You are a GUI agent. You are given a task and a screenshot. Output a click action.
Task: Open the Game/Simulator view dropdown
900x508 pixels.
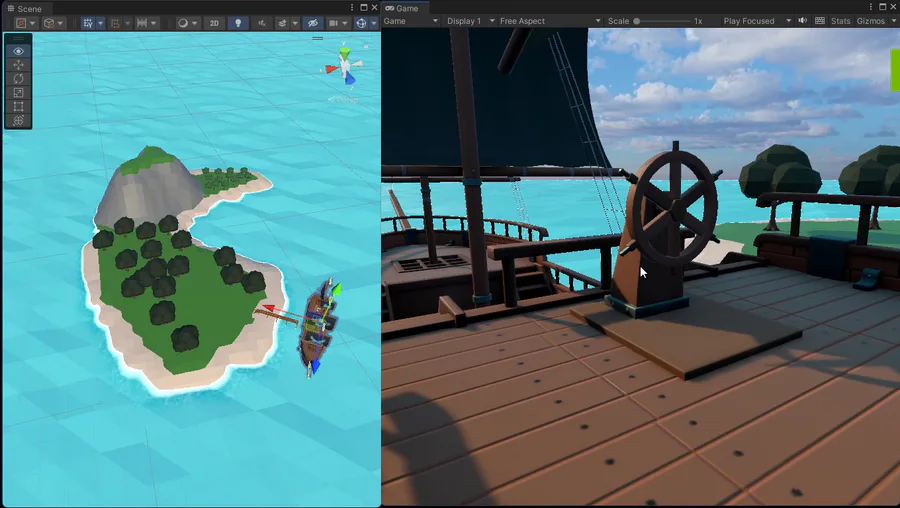tap(411, 21)
